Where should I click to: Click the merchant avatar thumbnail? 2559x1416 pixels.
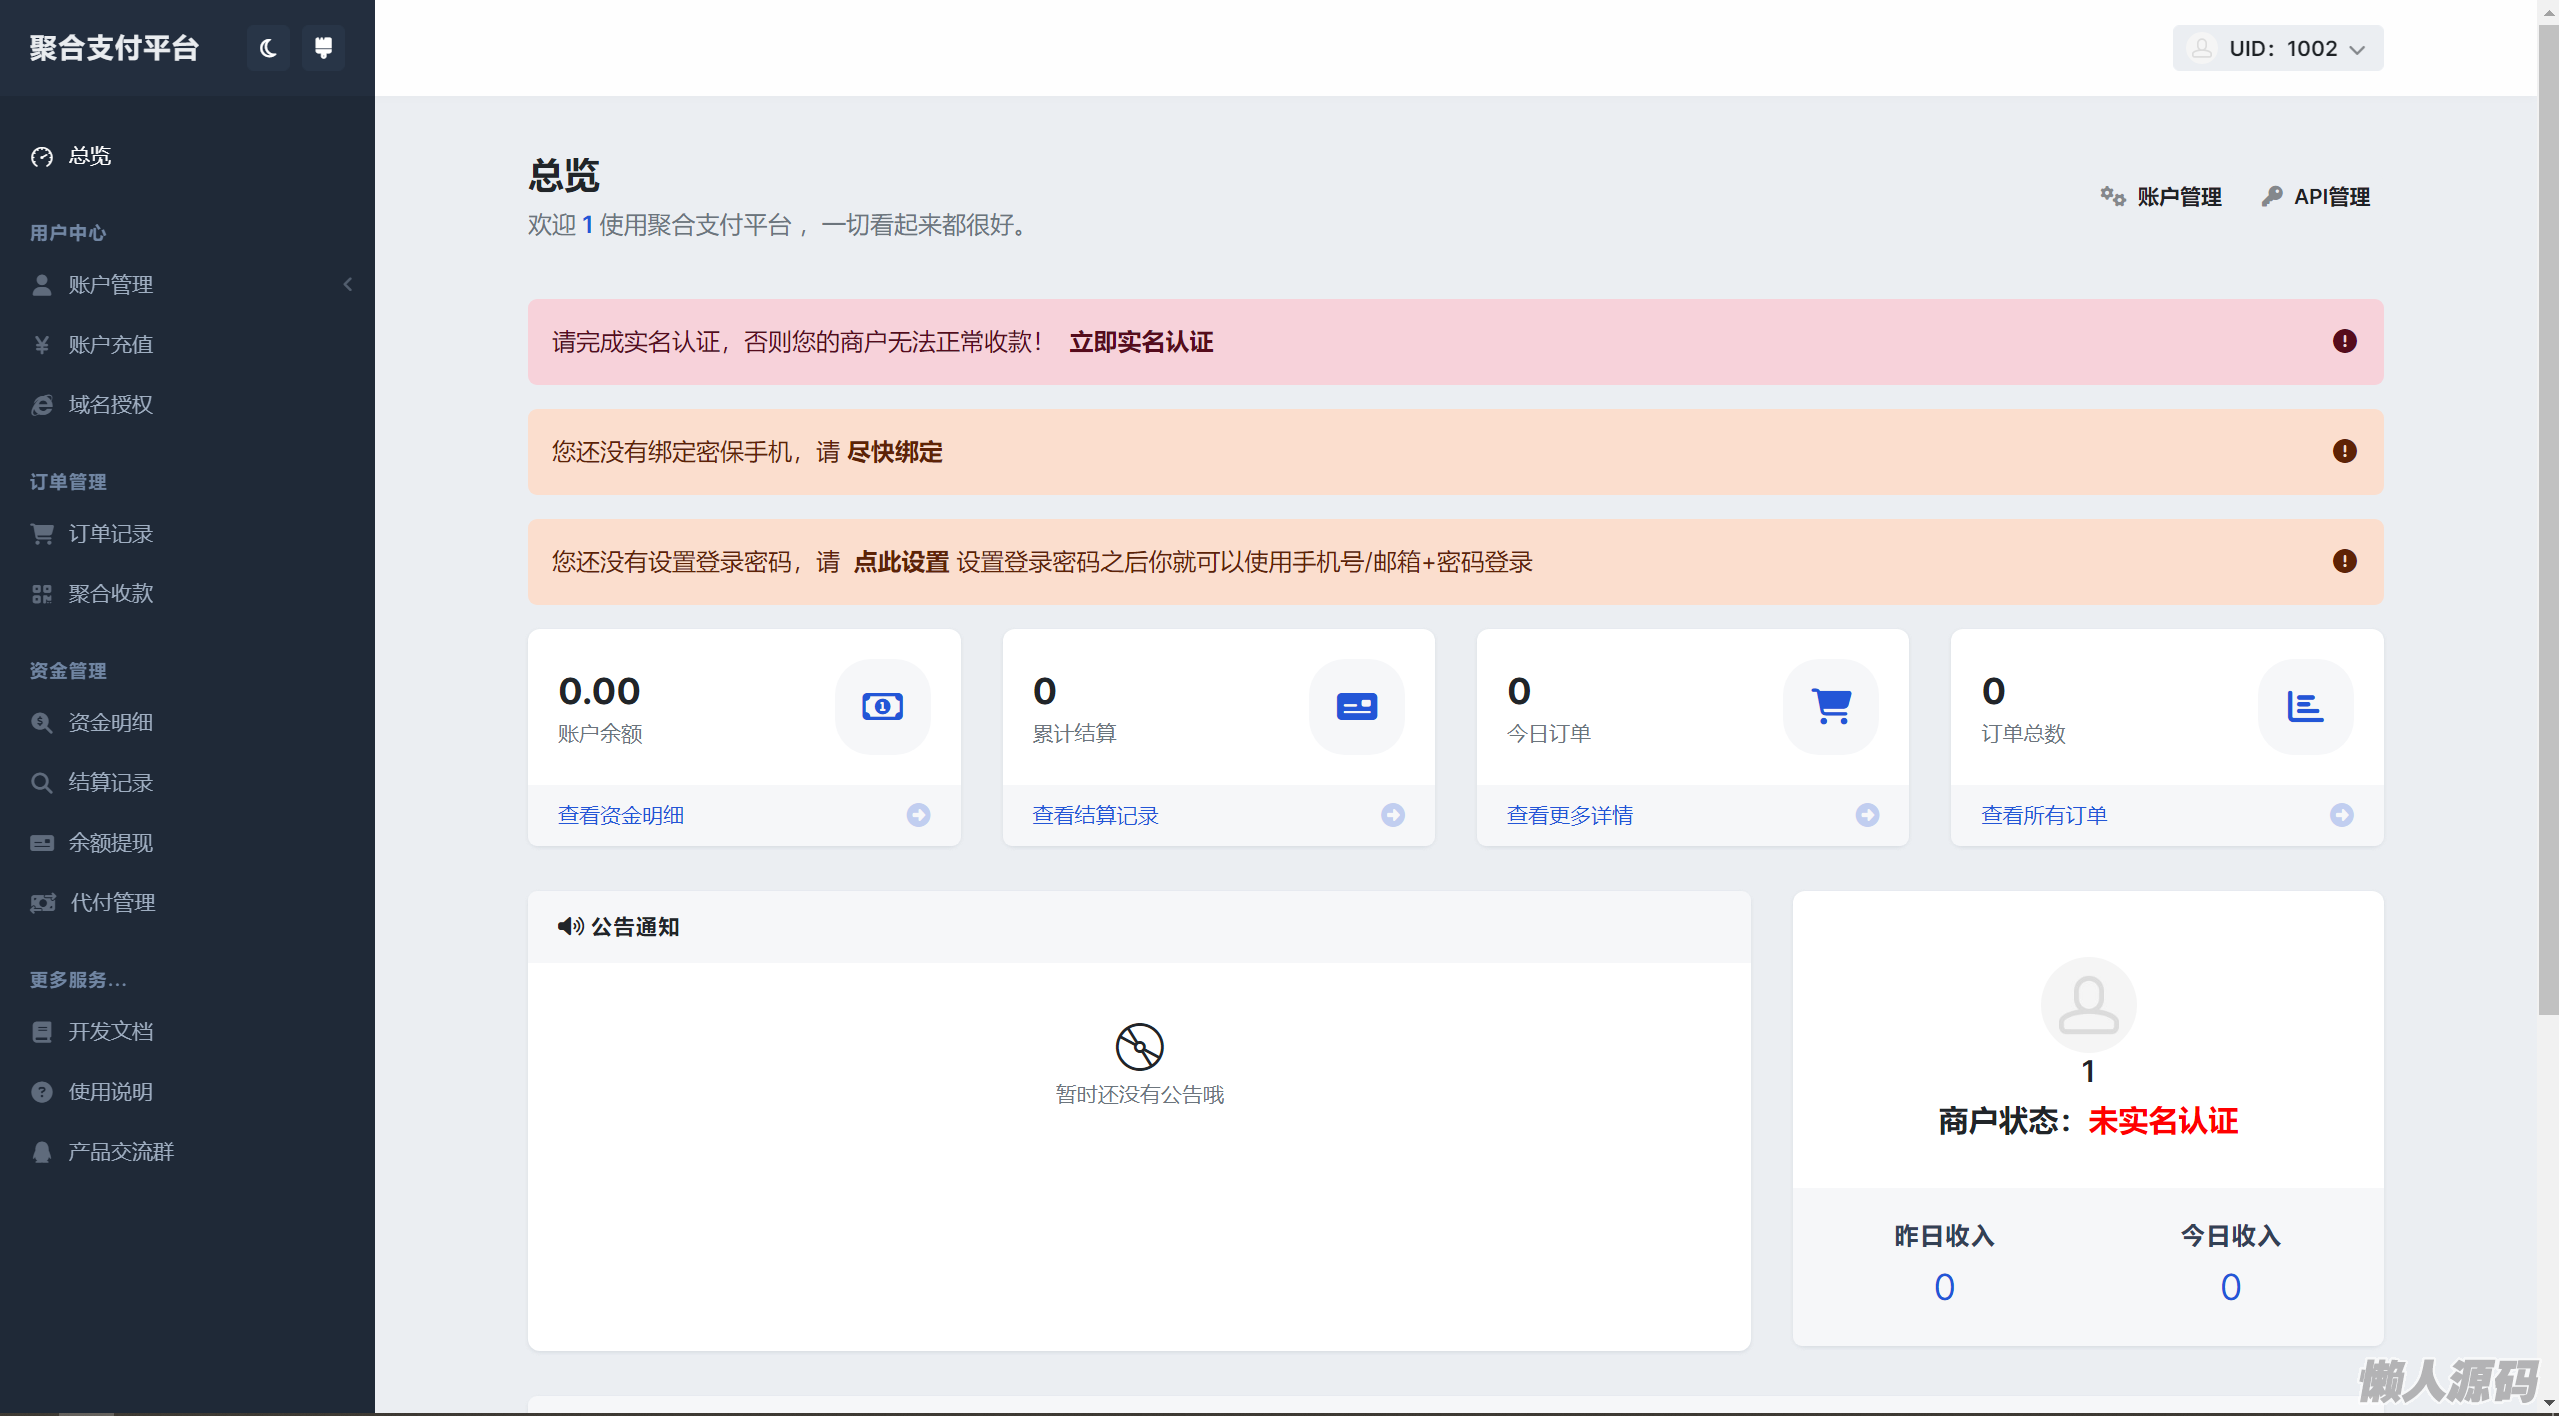click(2088, 1005)
